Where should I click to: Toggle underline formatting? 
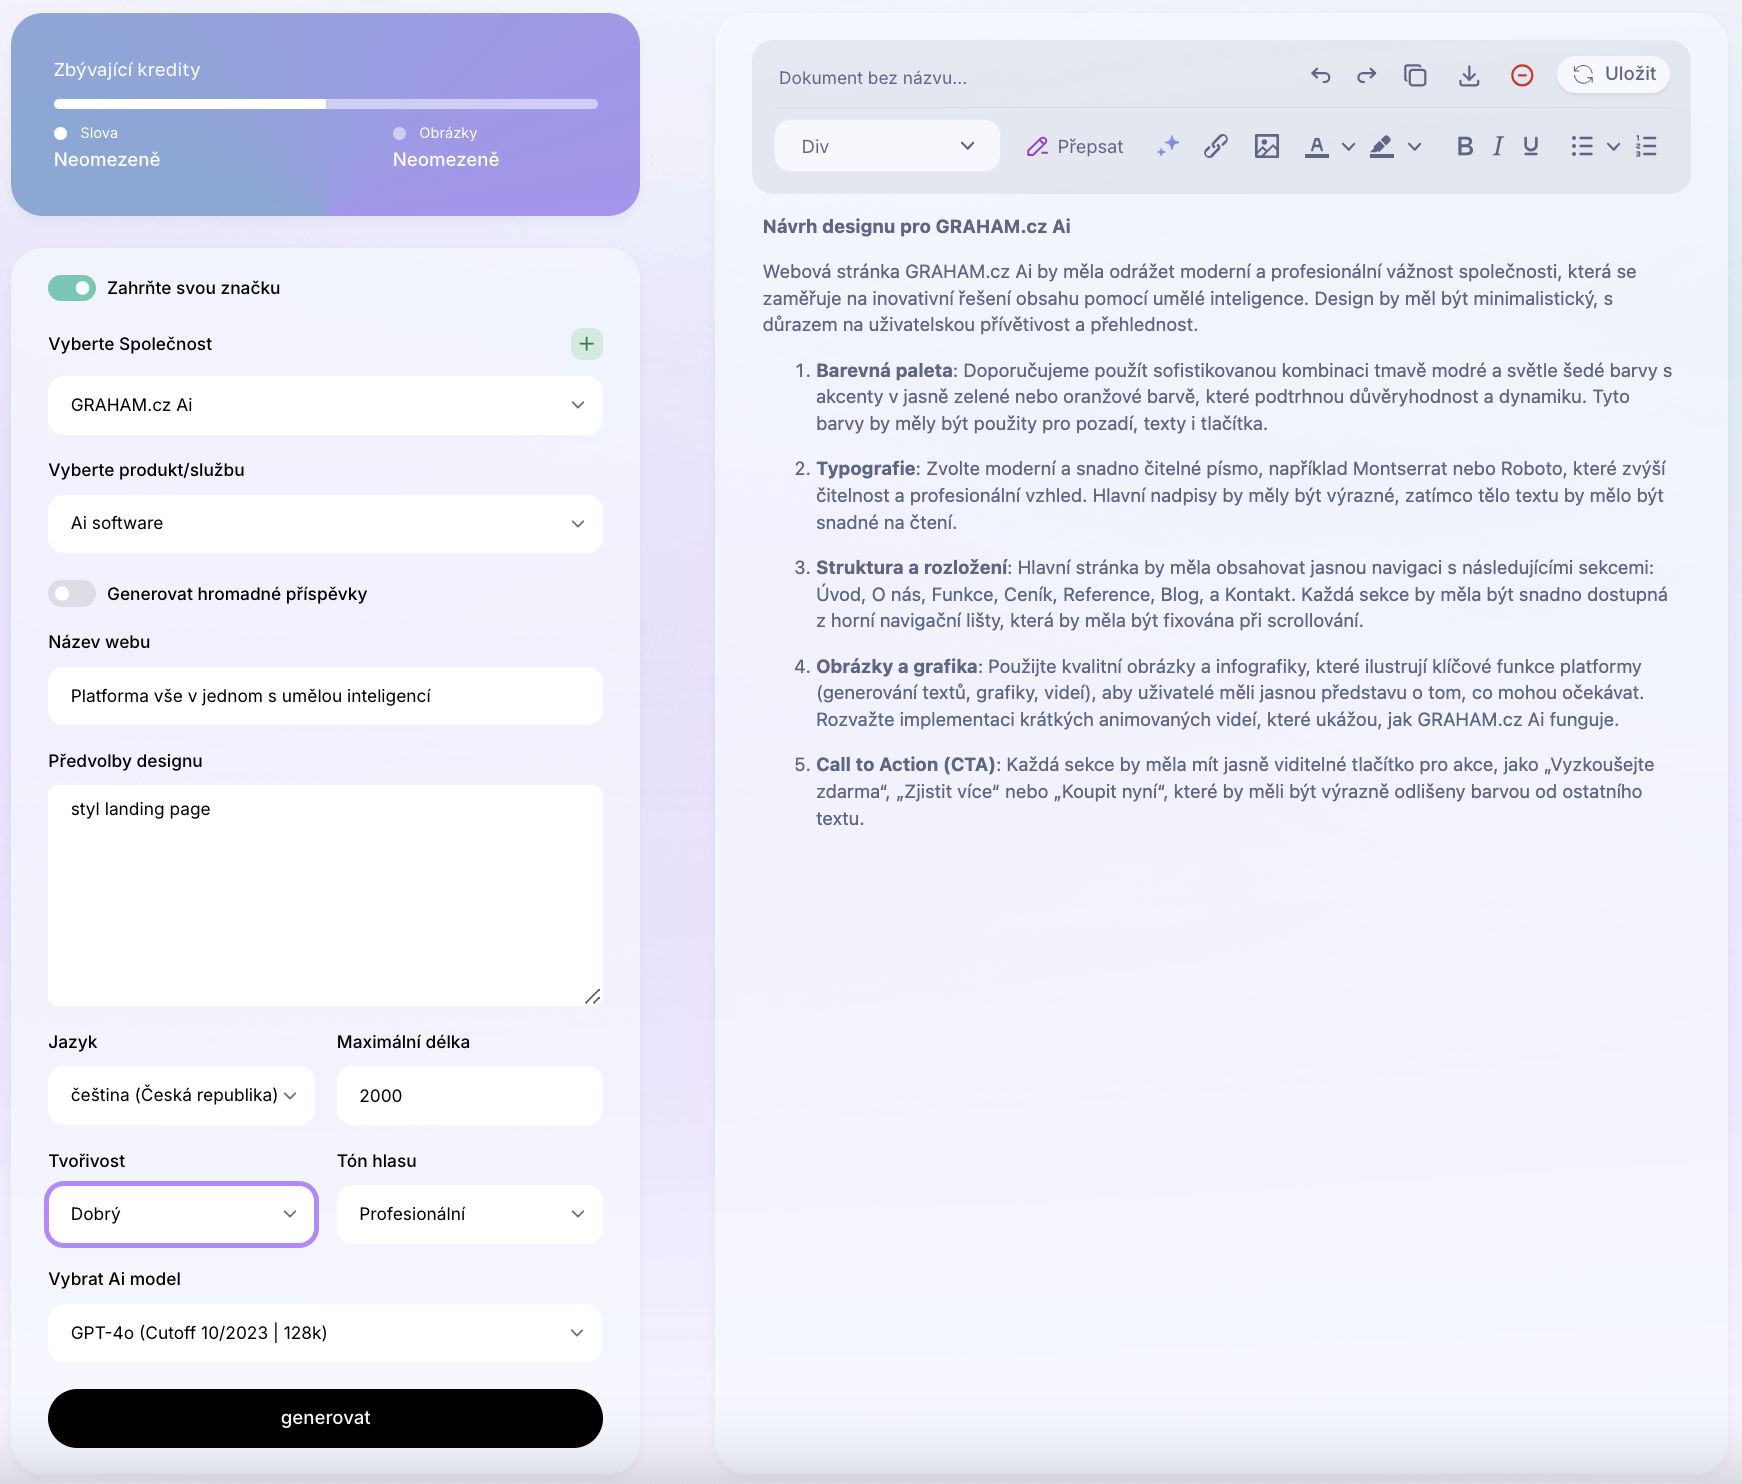coord(1531,147)
